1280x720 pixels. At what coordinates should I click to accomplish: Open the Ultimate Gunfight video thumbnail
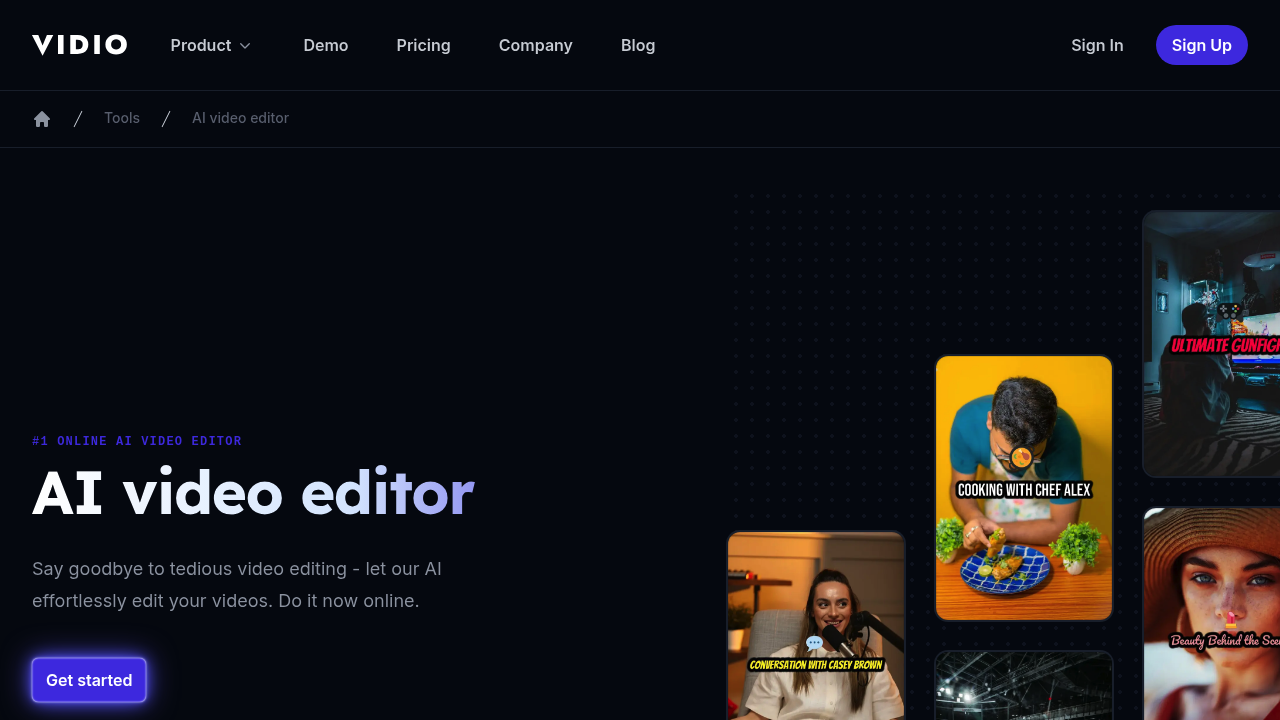[1215, 343]
